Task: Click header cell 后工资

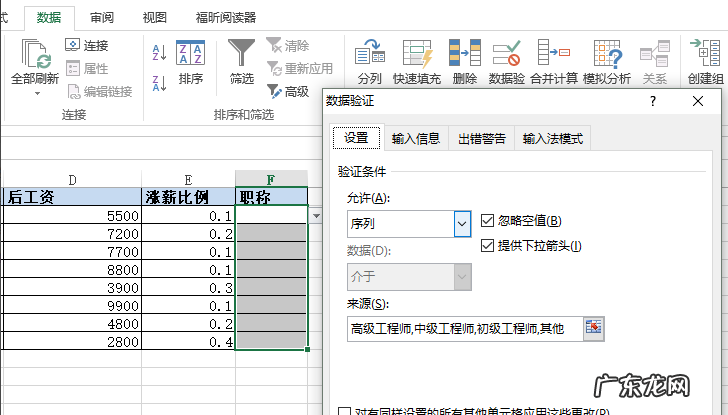Action: [x=72, y=197]
